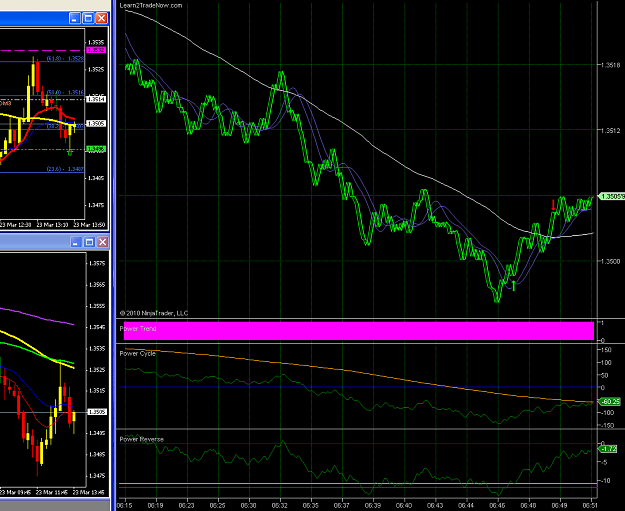Click the Power Trend panel label
This screenshot has width=625, height=511.
pos(138,328)
